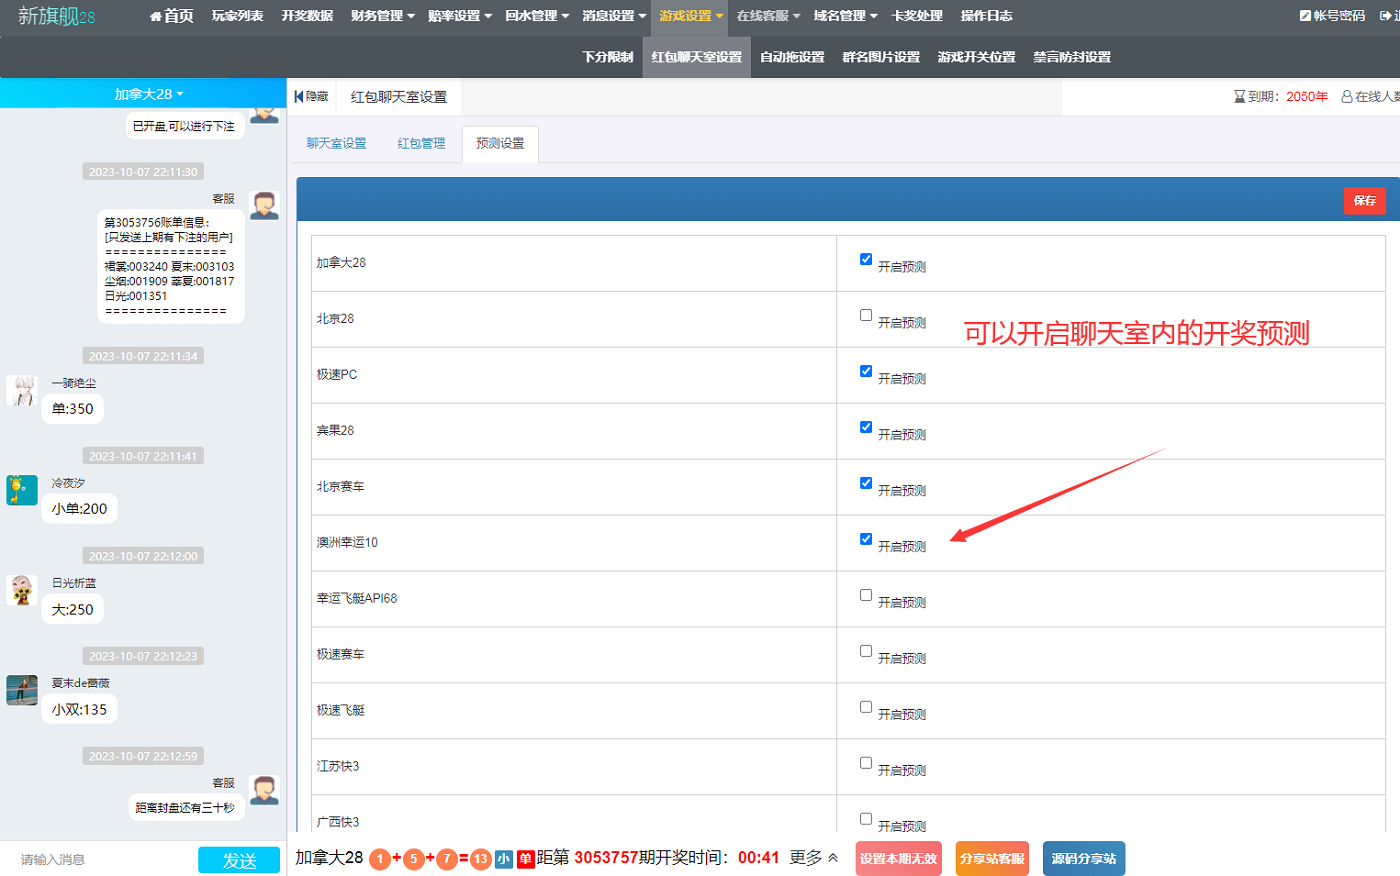This screenshot has width=1400, height=876.
Task: Click 客服 avatar on the 22:11:30 message
Action: (264, 205)
